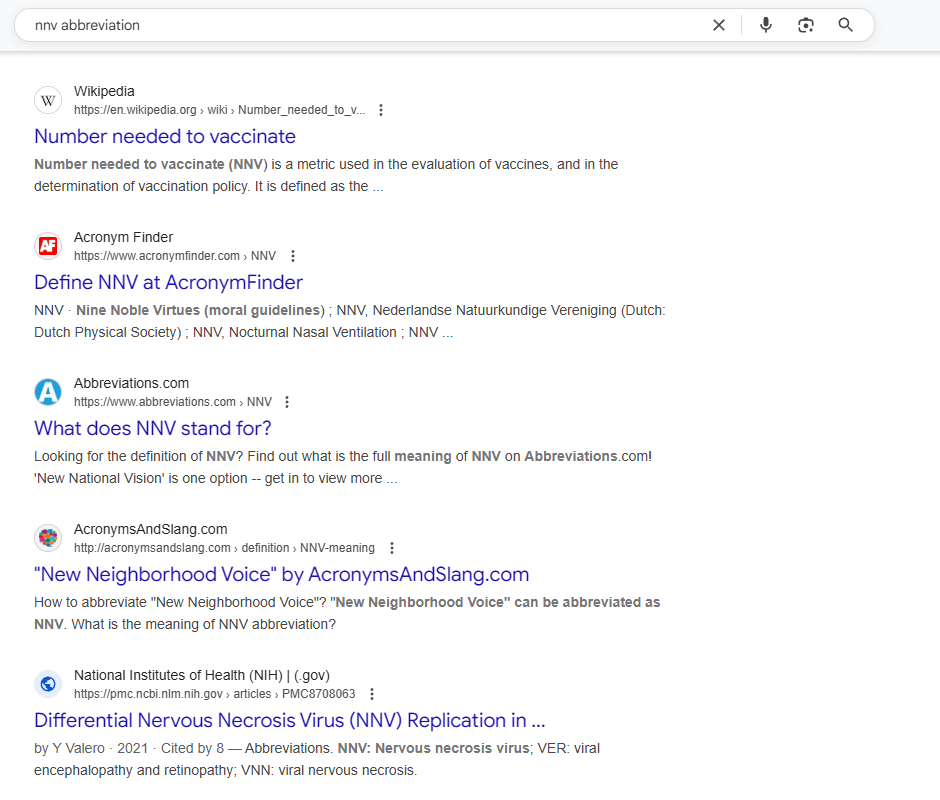Click the Acronym Finder site icon
This screenshot has height=800, width=940.
[48, 246]
